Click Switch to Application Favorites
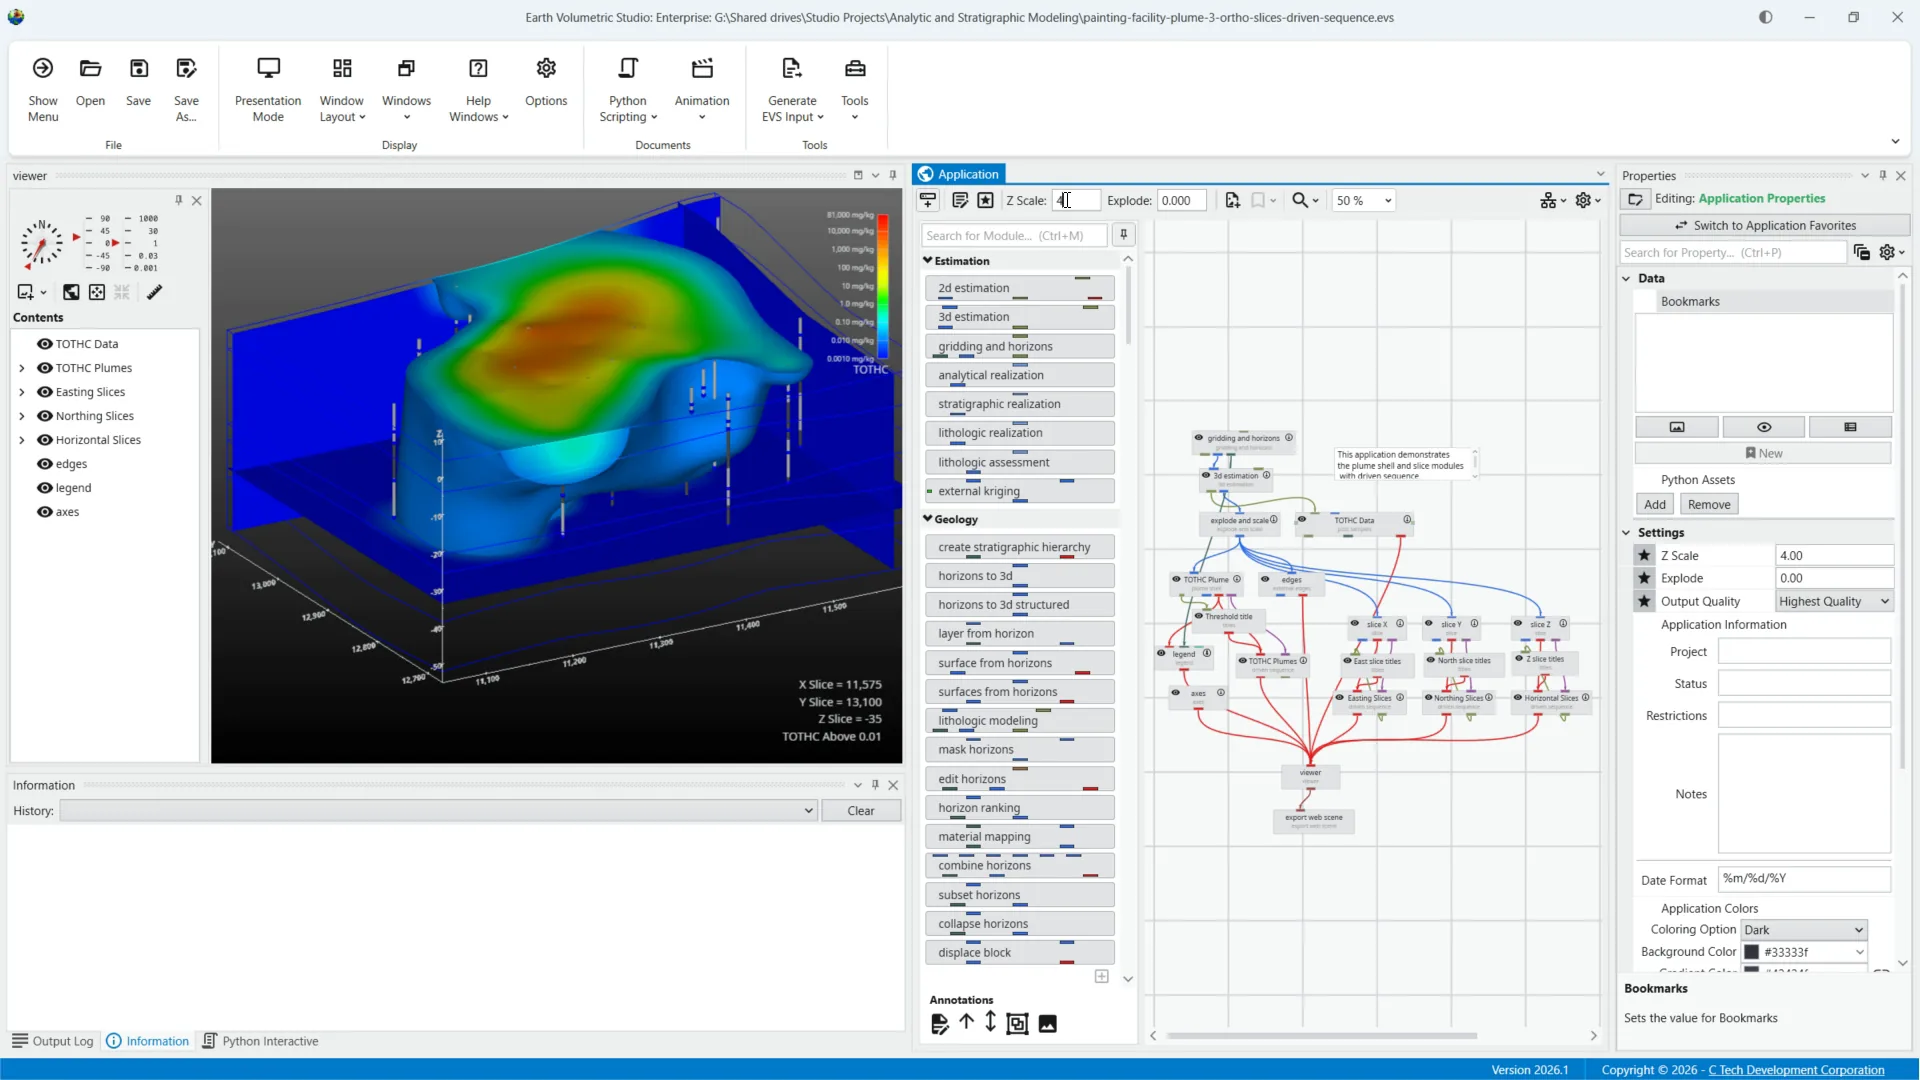This screenshot has width=1920, height=1080. (1764, 225)
